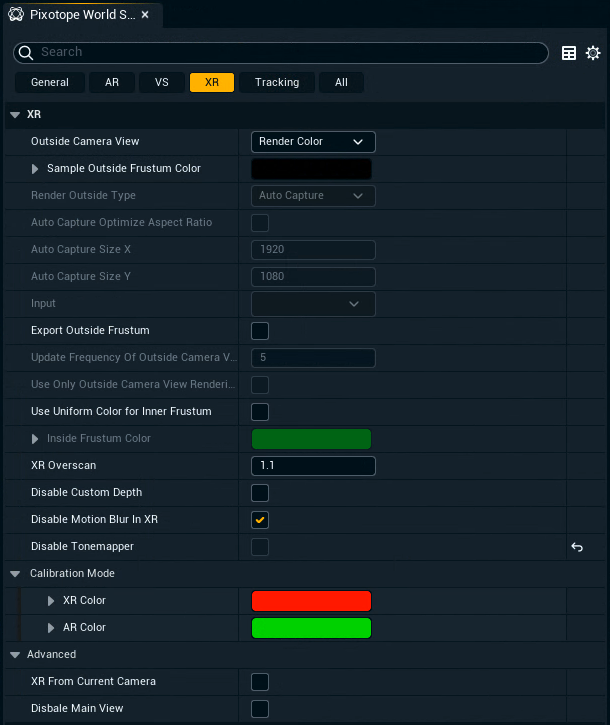Click the green AR Color swatch
Image resolution: width=610 pixels, height=725 pixels.
311,628
